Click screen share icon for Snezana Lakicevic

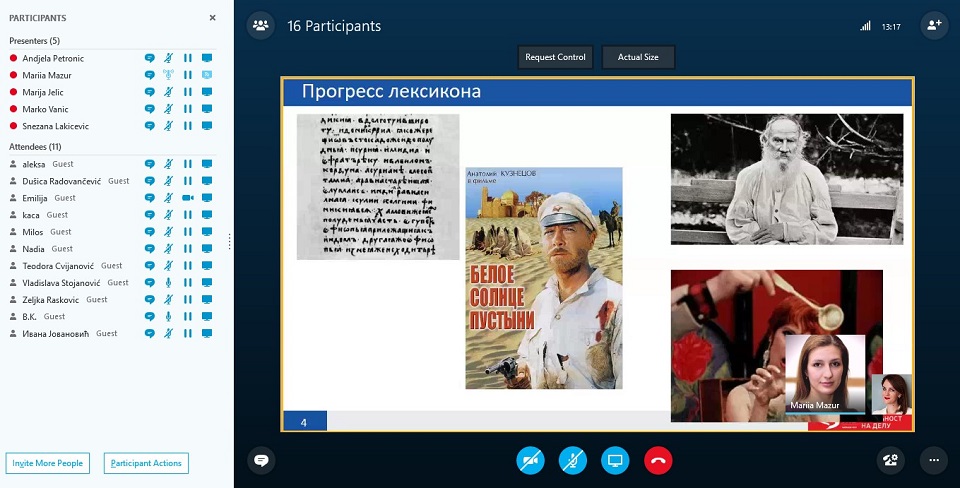point(207,126)
